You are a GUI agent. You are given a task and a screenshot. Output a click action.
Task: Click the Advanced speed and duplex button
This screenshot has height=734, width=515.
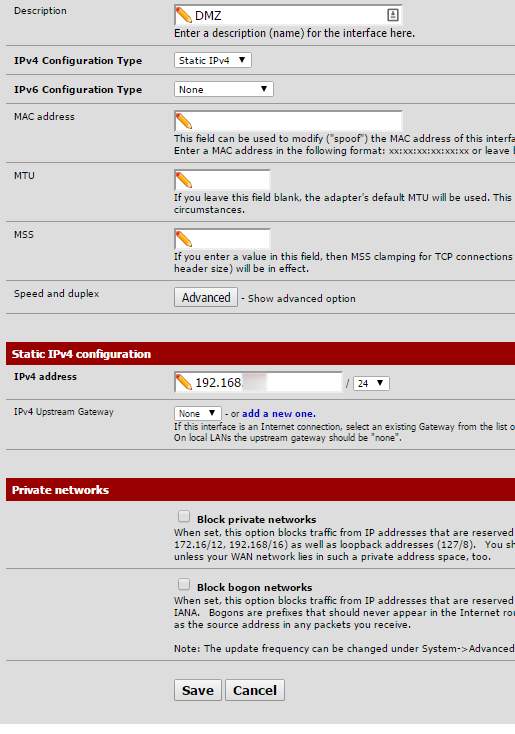click(206, 298)
